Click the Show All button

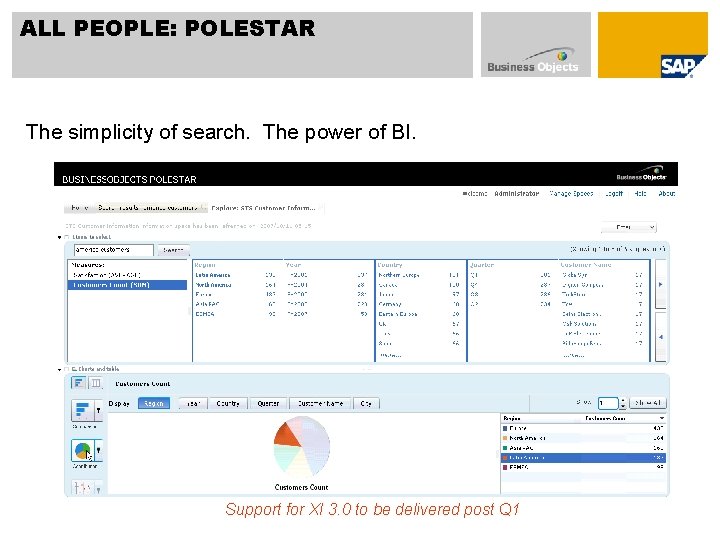647,403
